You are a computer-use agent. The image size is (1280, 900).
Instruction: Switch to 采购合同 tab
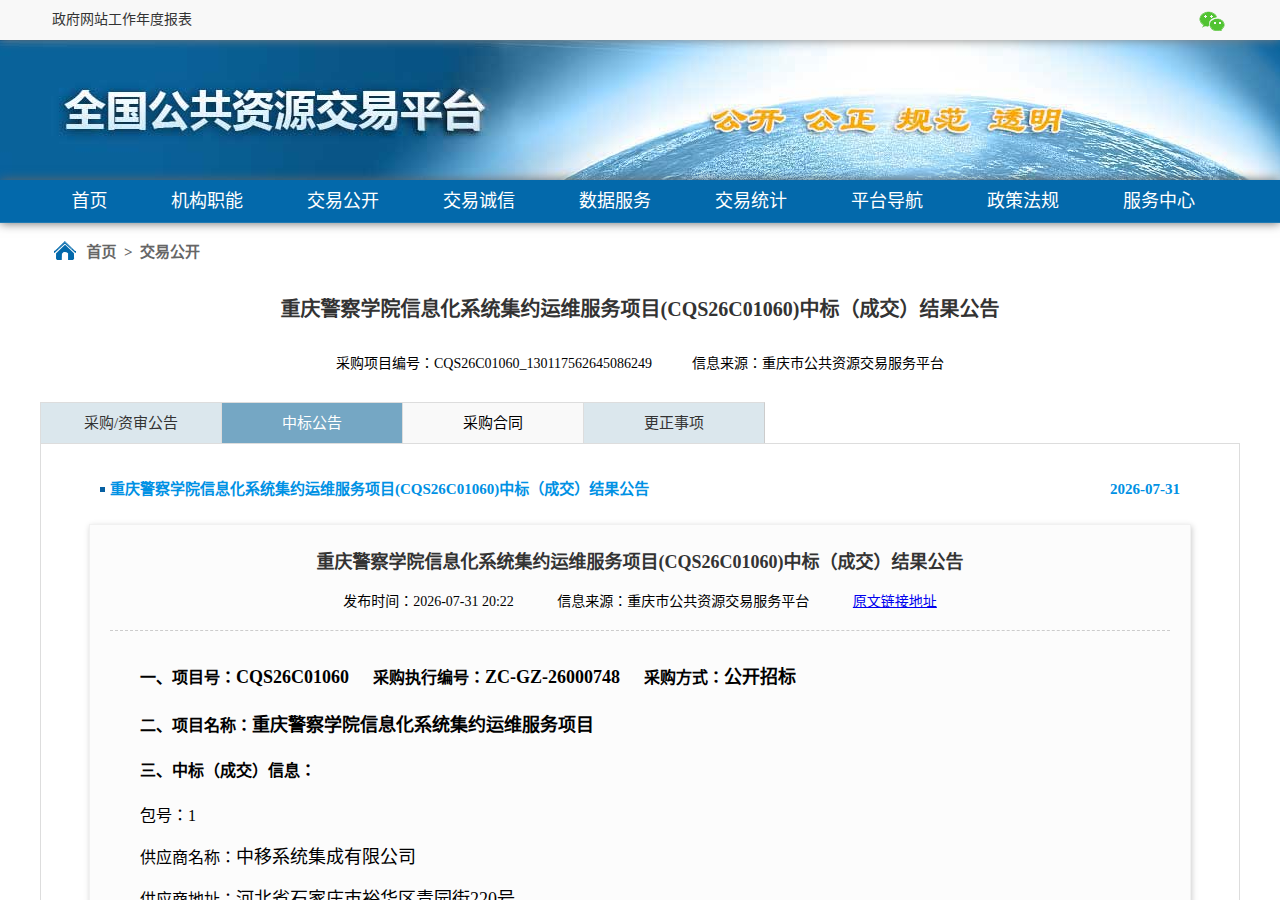(493, 423)
